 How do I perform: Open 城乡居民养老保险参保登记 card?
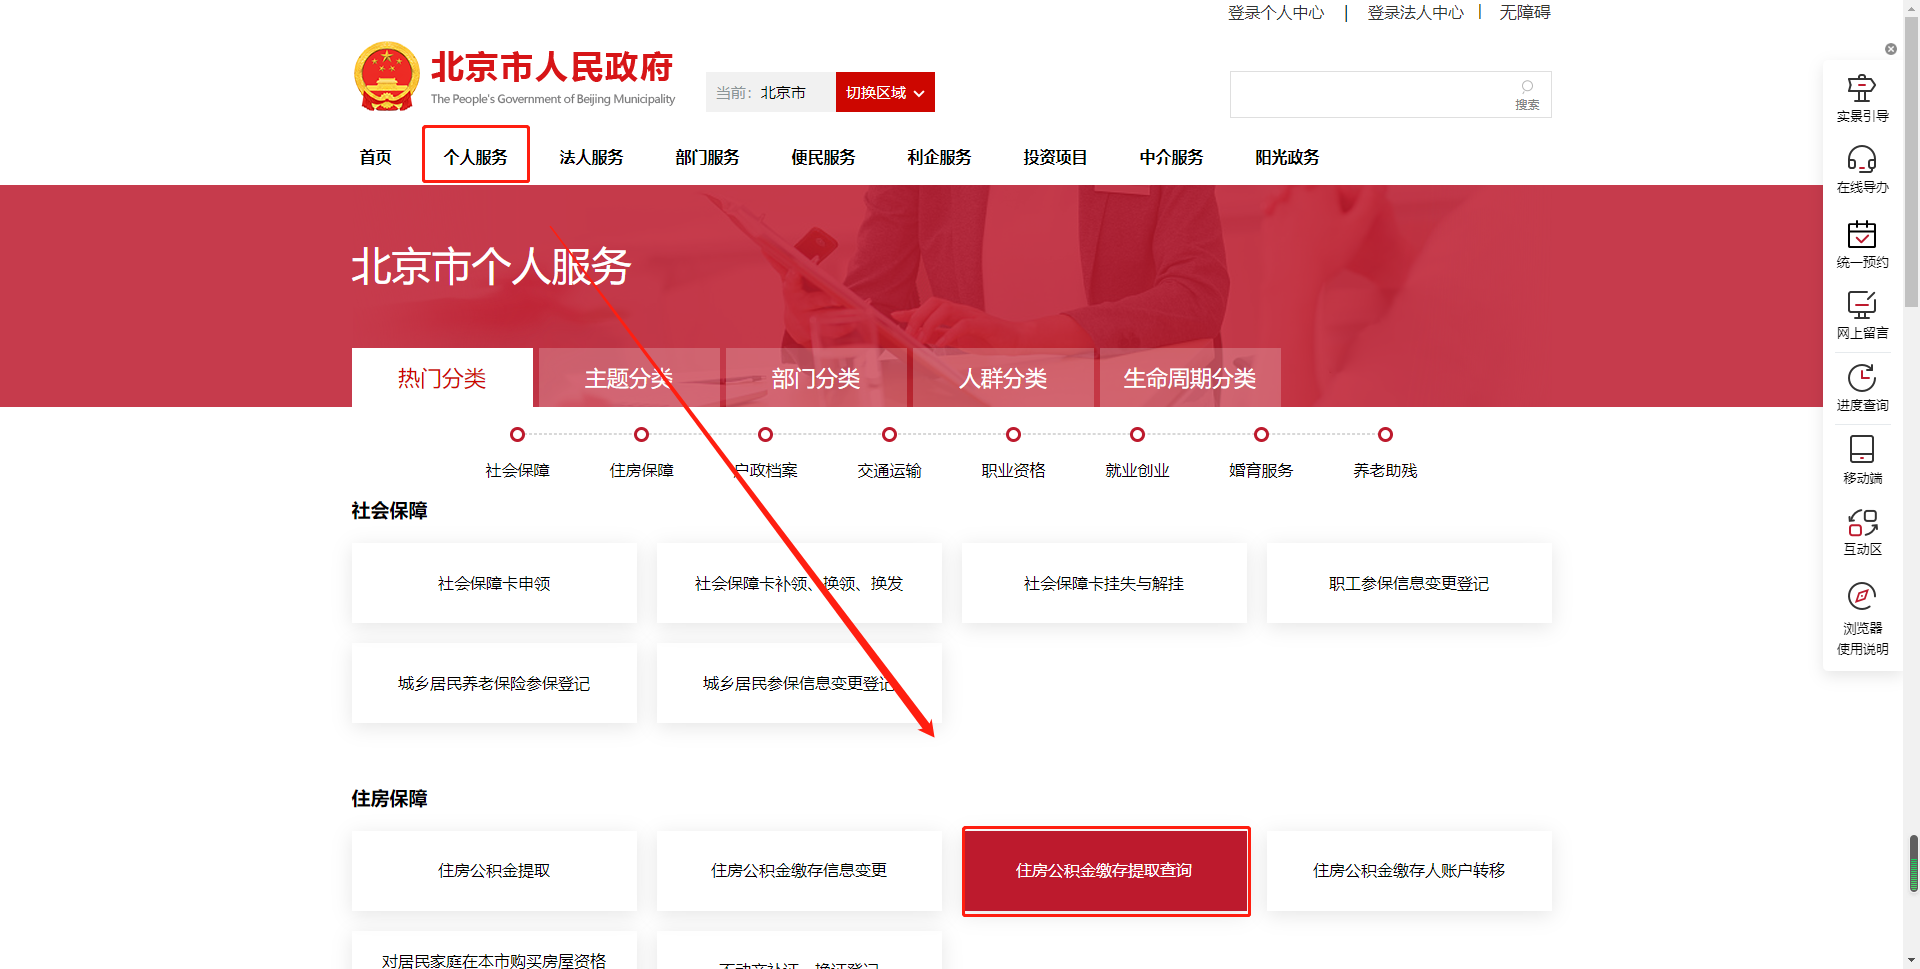click(x=494, y=683)
